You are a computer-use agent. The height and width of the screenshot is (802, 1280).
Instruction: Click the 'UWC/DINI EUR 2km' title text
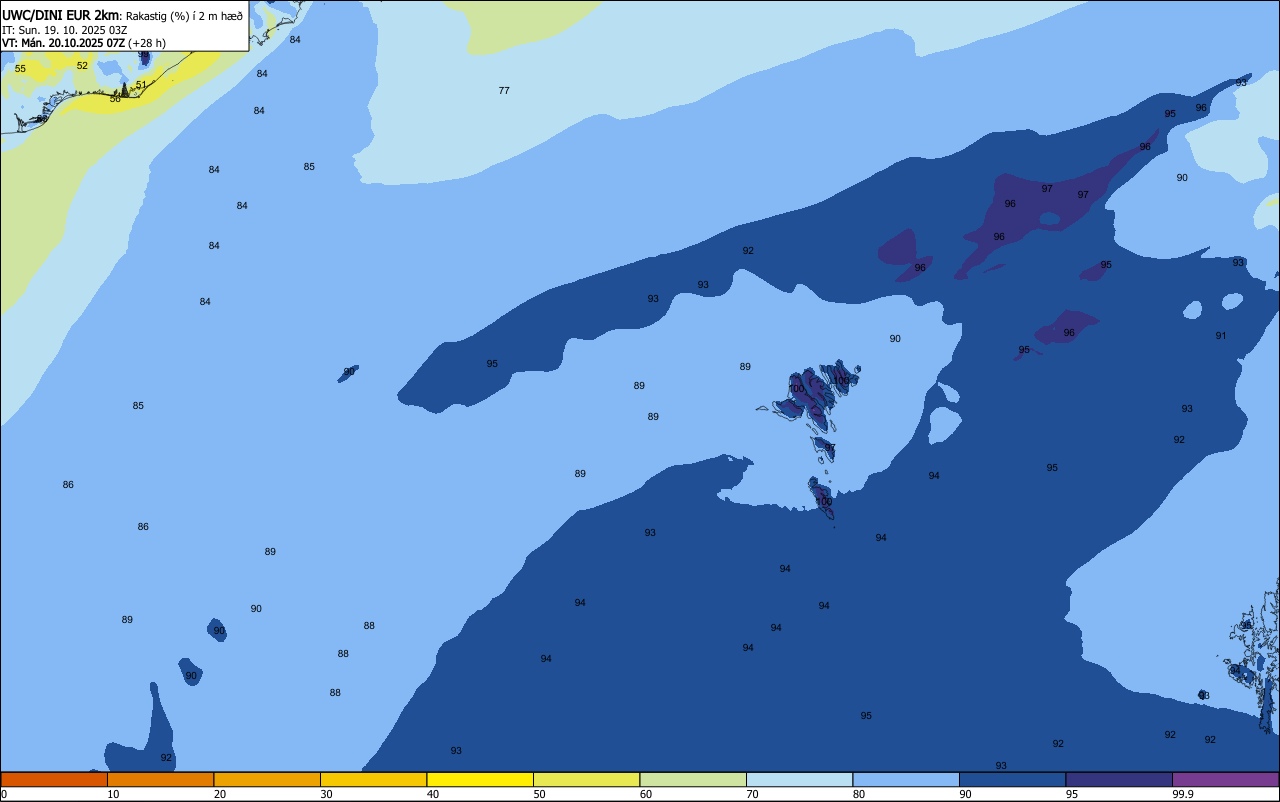point(61,15)
